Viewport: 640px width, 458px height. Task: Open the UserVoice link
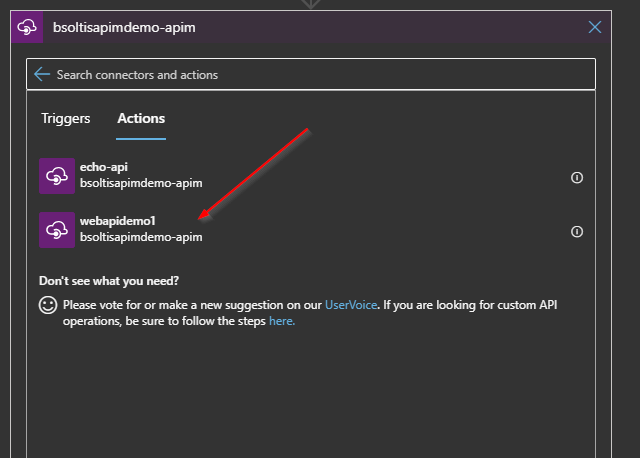point(350,304)
